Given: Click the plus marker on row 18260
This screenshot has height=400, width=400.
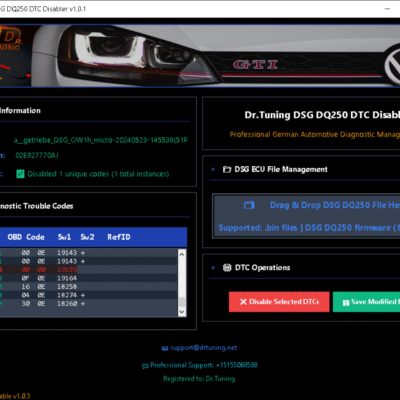Looking at the screenshot, I should (x=83, y=304).
